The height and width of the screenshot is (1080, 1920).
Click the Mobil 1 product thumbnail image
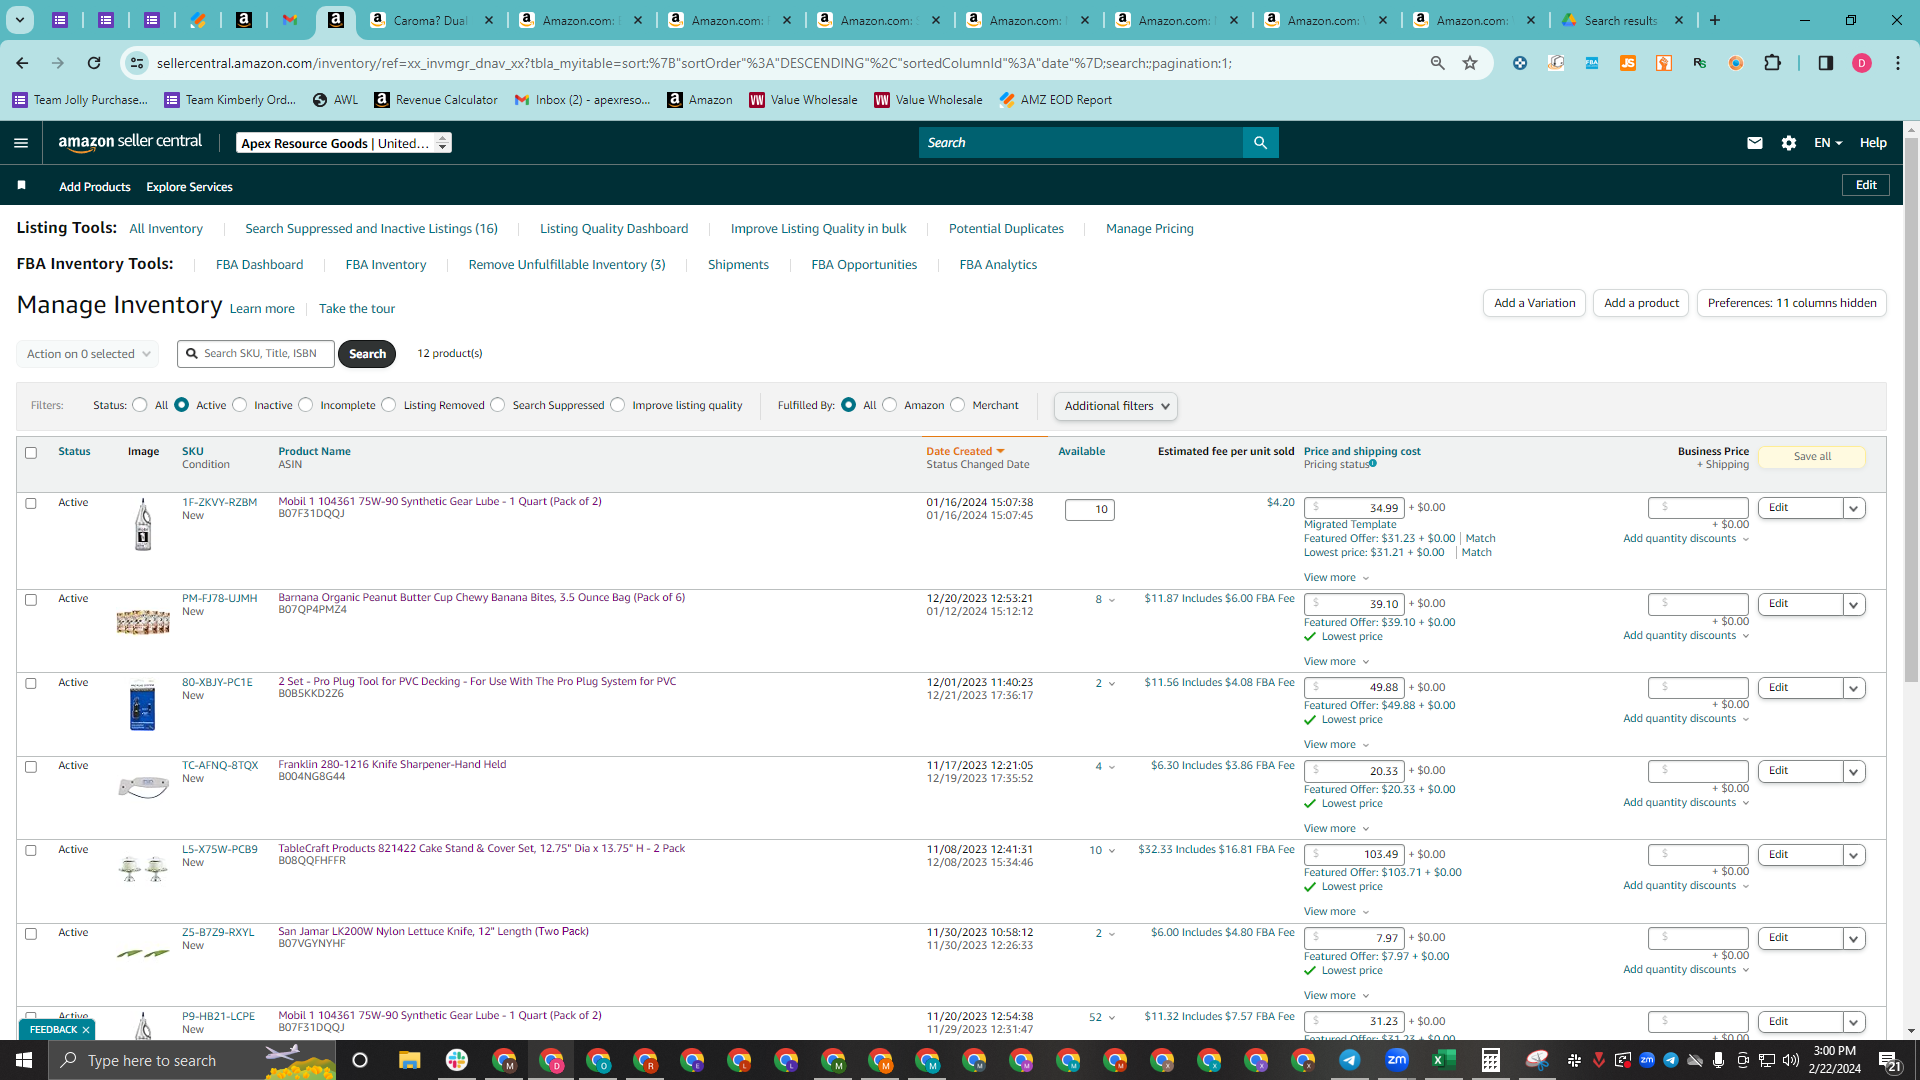pyautogui.click(x=143, y=524)
